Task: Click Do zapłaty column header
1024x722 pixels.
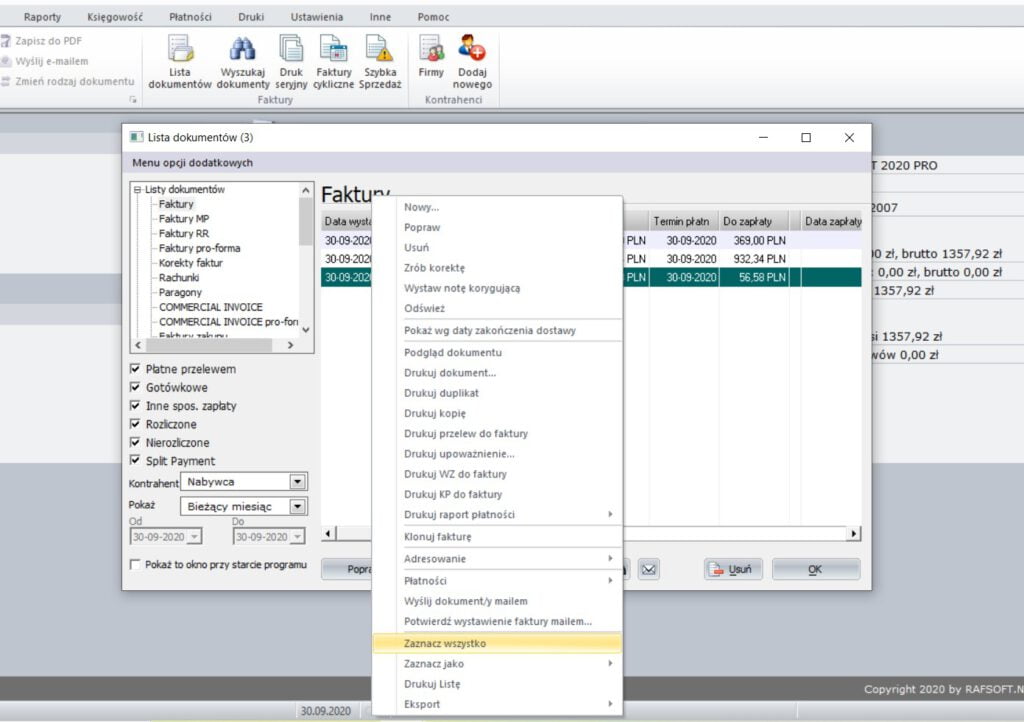Action: [x=754, y=221]
